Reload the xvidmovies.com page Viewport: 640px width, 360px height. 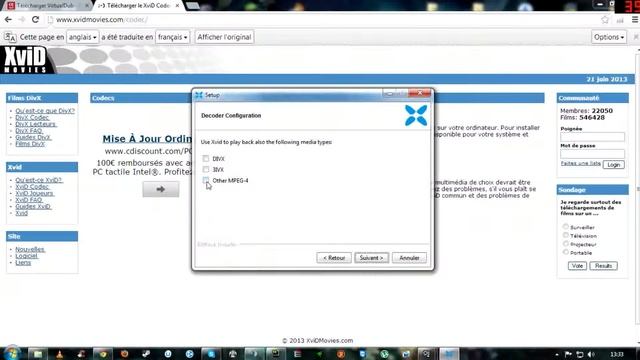click(36, 20)
